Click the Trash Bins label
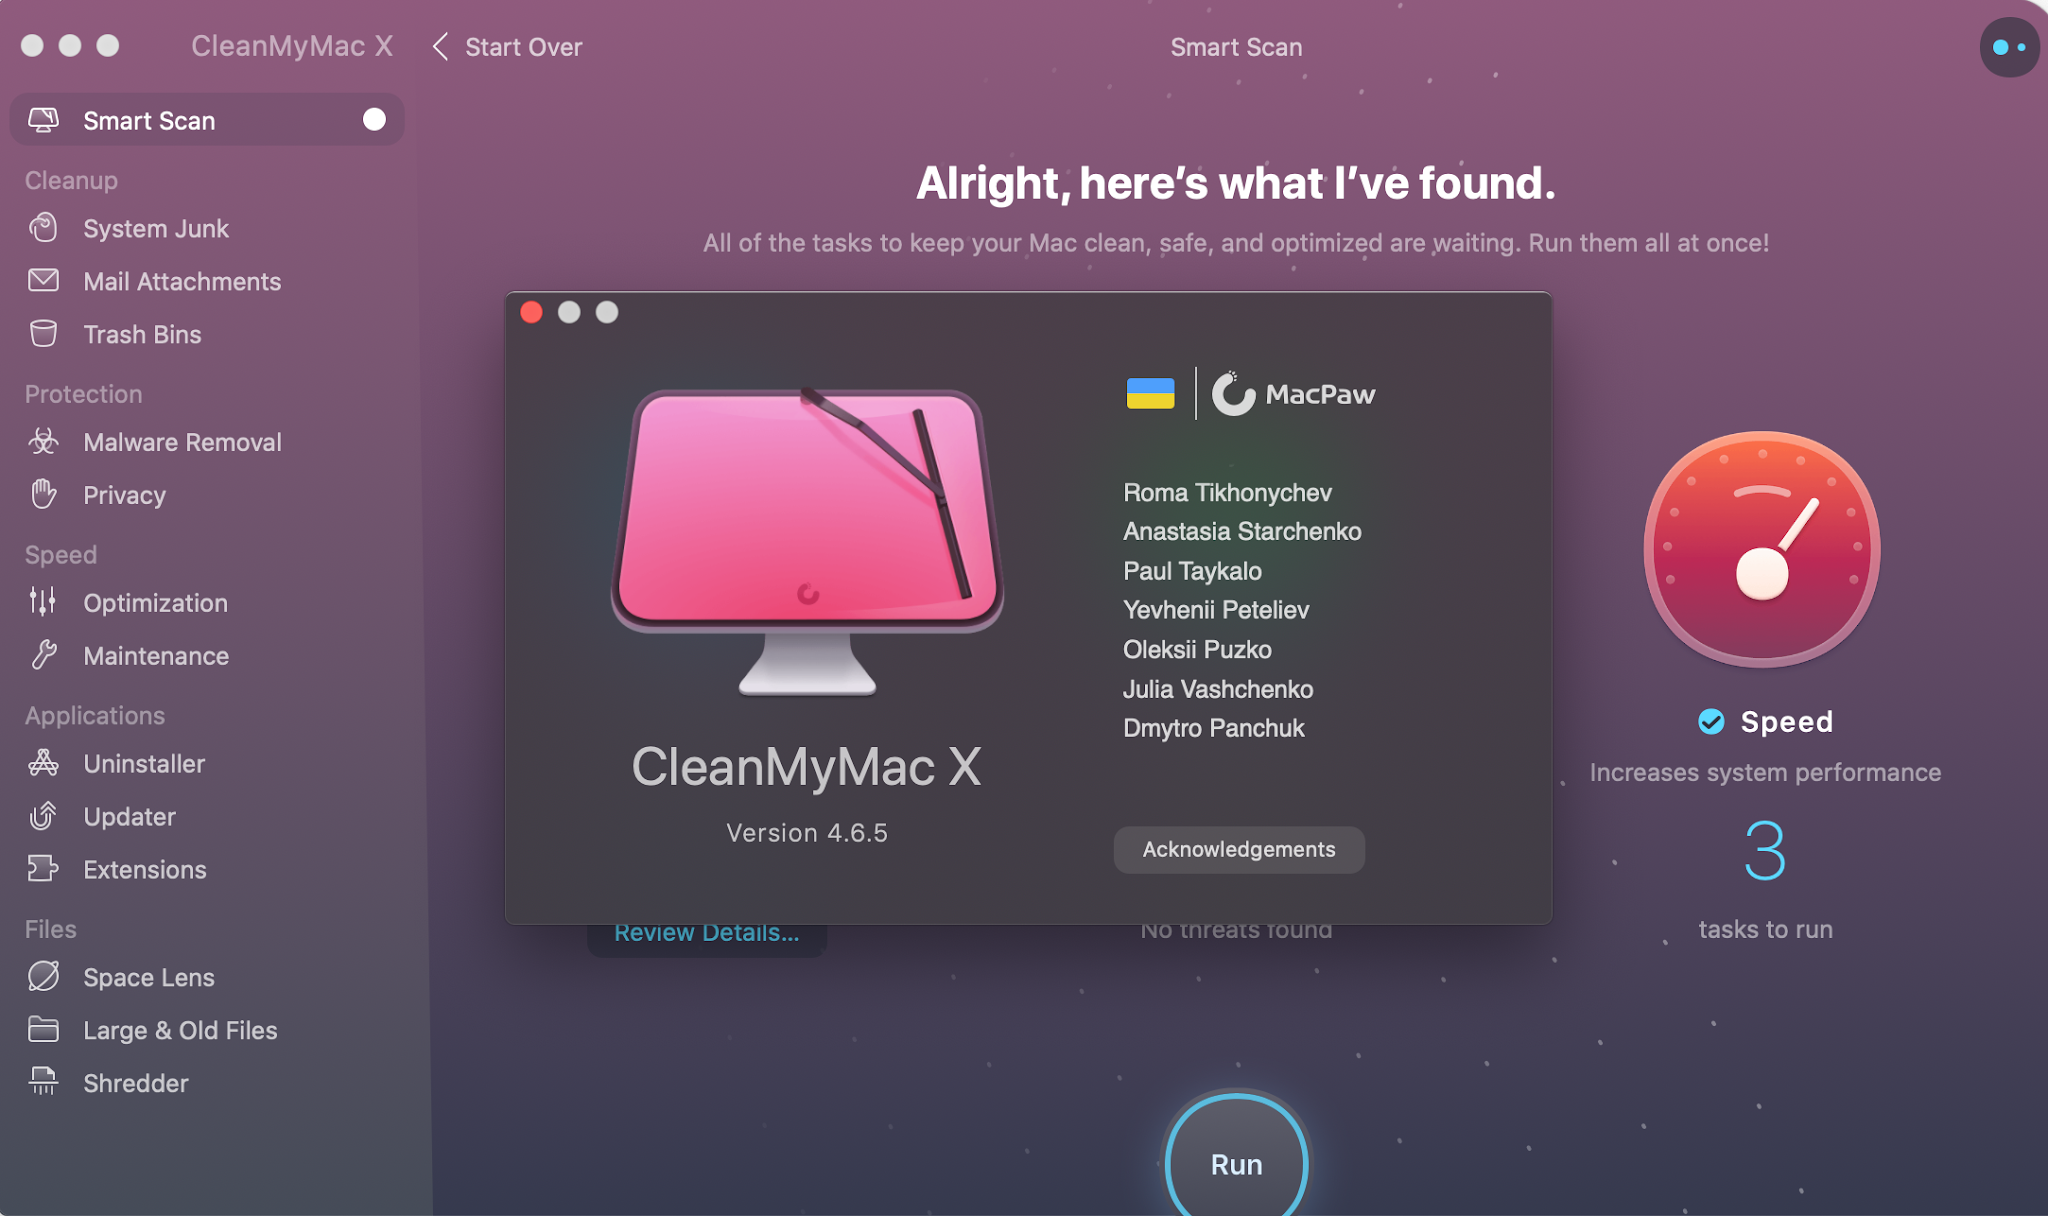 tap(142, 335)
